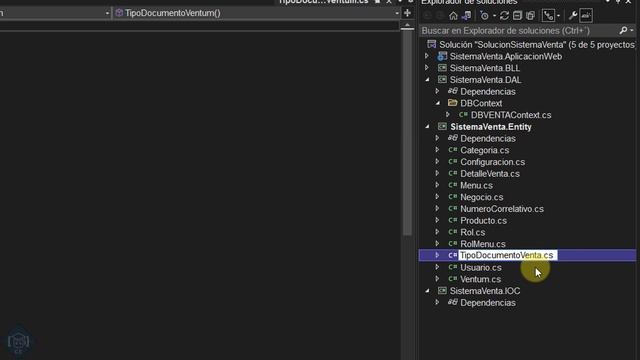Toggle the Show All Files icon

point(530,16)
